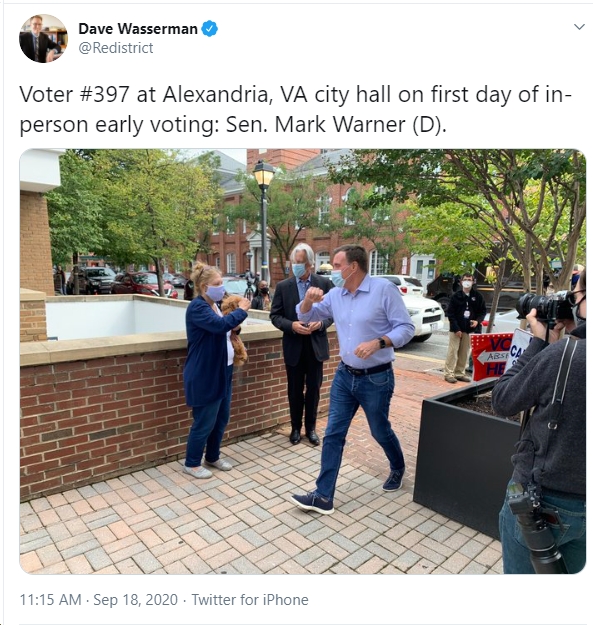Open the Dave Wasserman display name link

coord(138,29)
